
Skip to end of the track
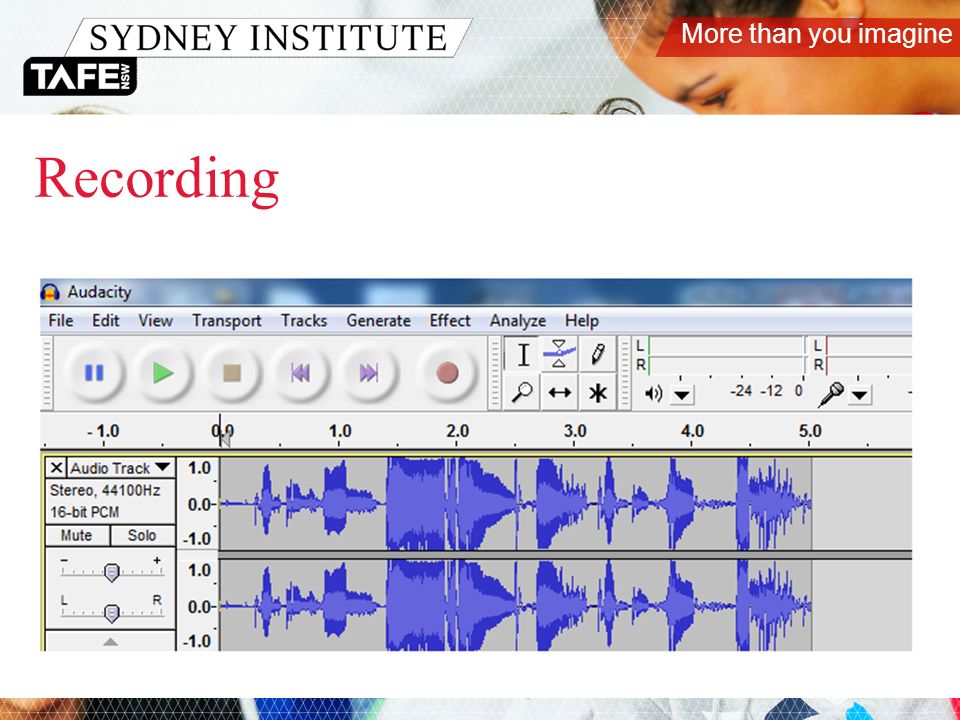(369, 373)
